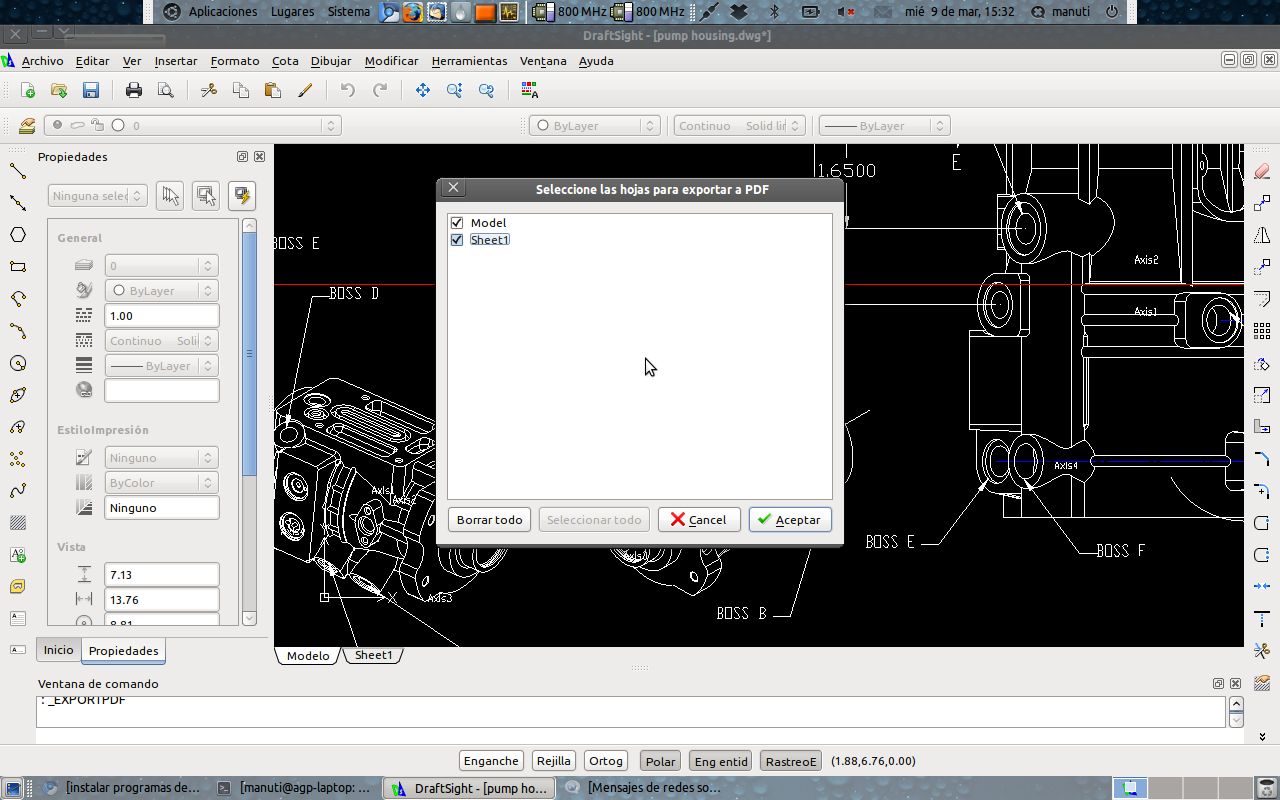Screen dimensions: 1280x800
Task: Click the Cancel button in dialog
Action: (699, 520)
